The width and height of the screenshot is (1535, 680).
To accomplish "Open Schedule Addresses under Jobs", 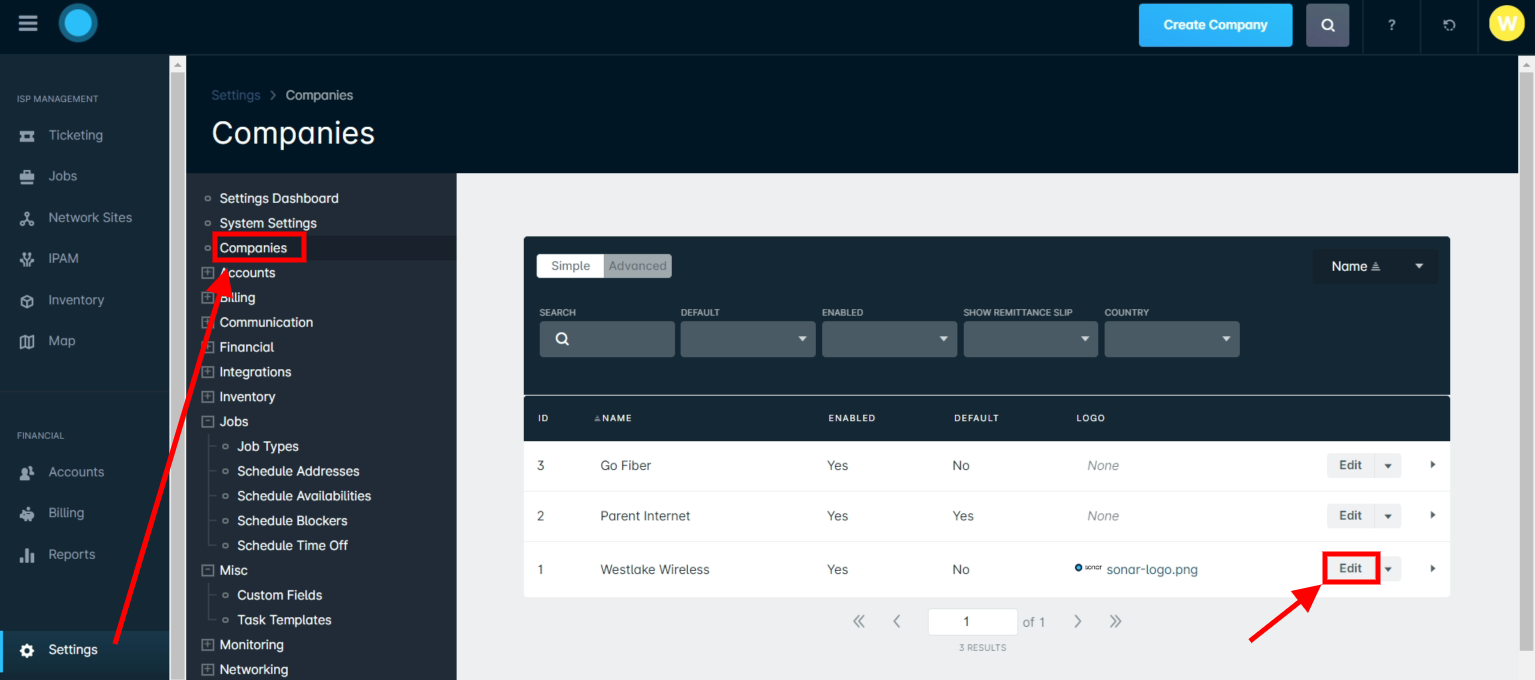I will click(x=298, y=471).
